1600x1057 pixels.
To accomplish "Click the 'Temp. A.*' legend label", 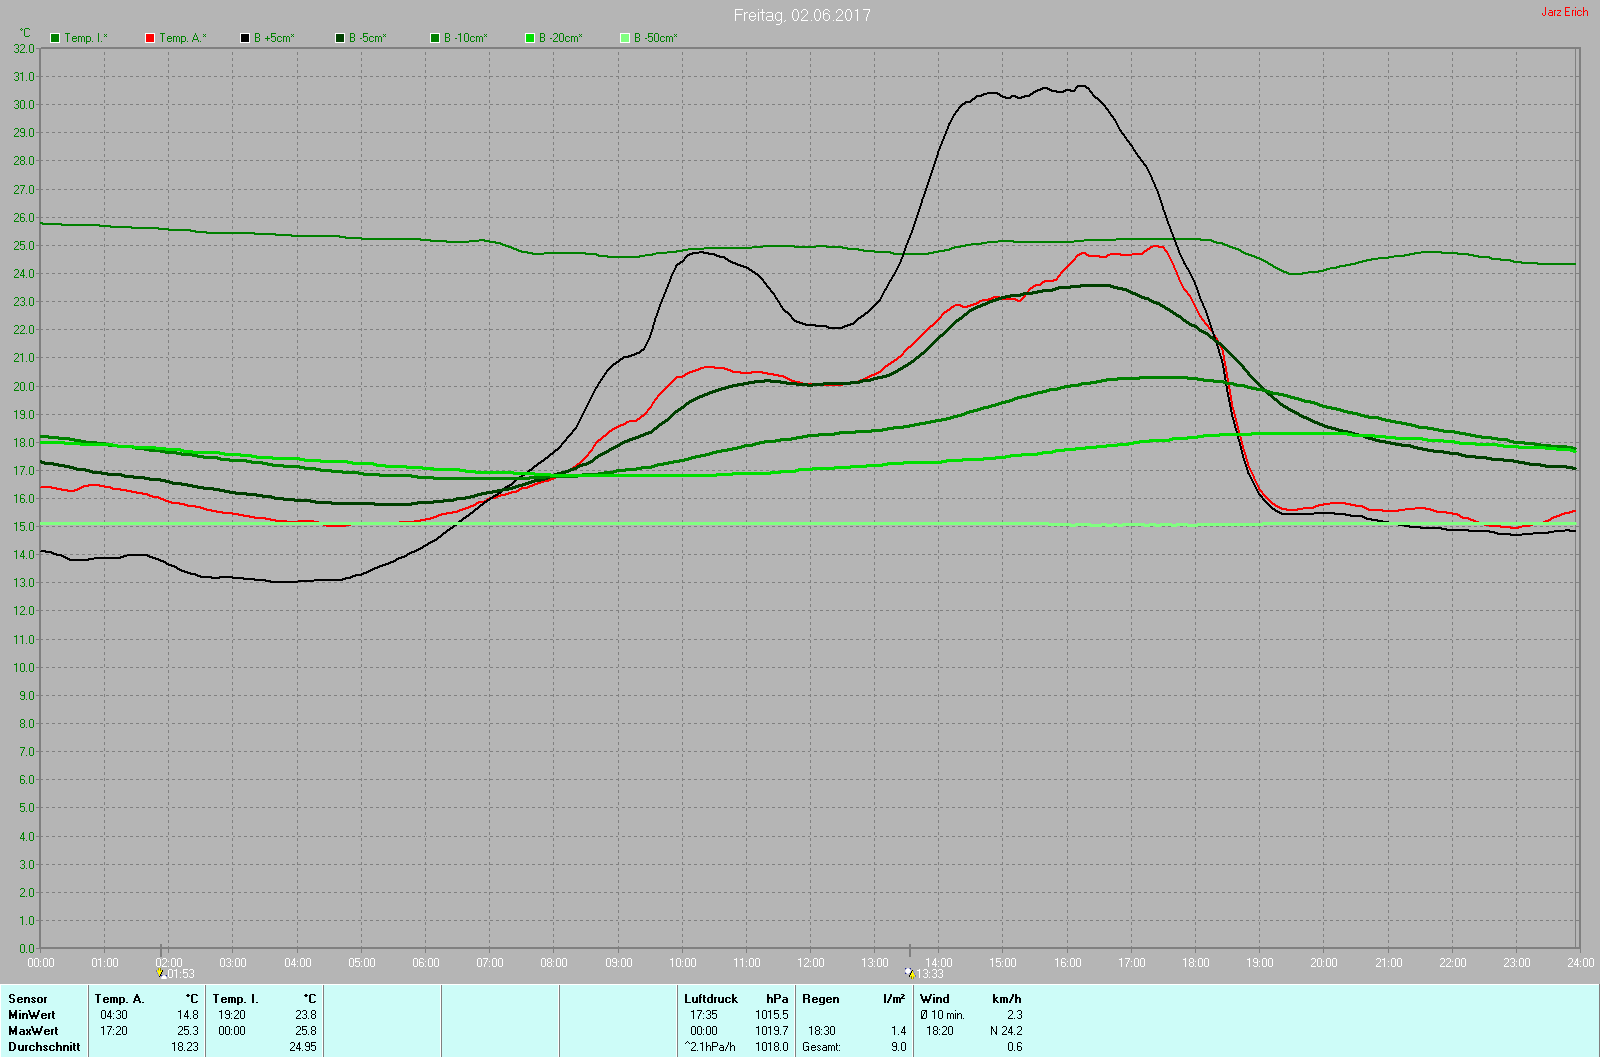I will pos(182,38).
